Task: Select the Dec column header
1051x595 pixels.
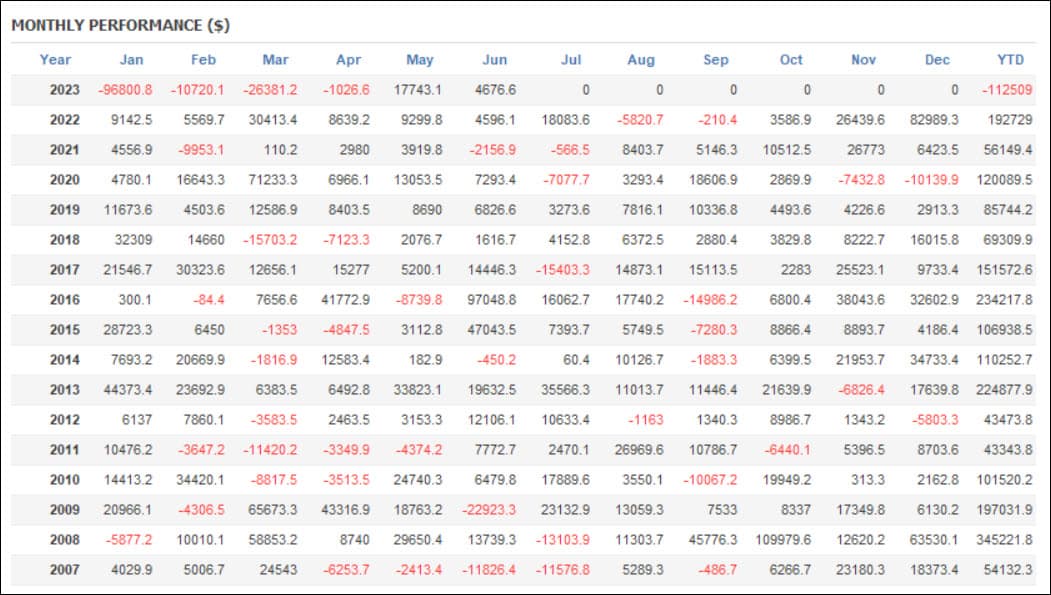Action: 937,60
